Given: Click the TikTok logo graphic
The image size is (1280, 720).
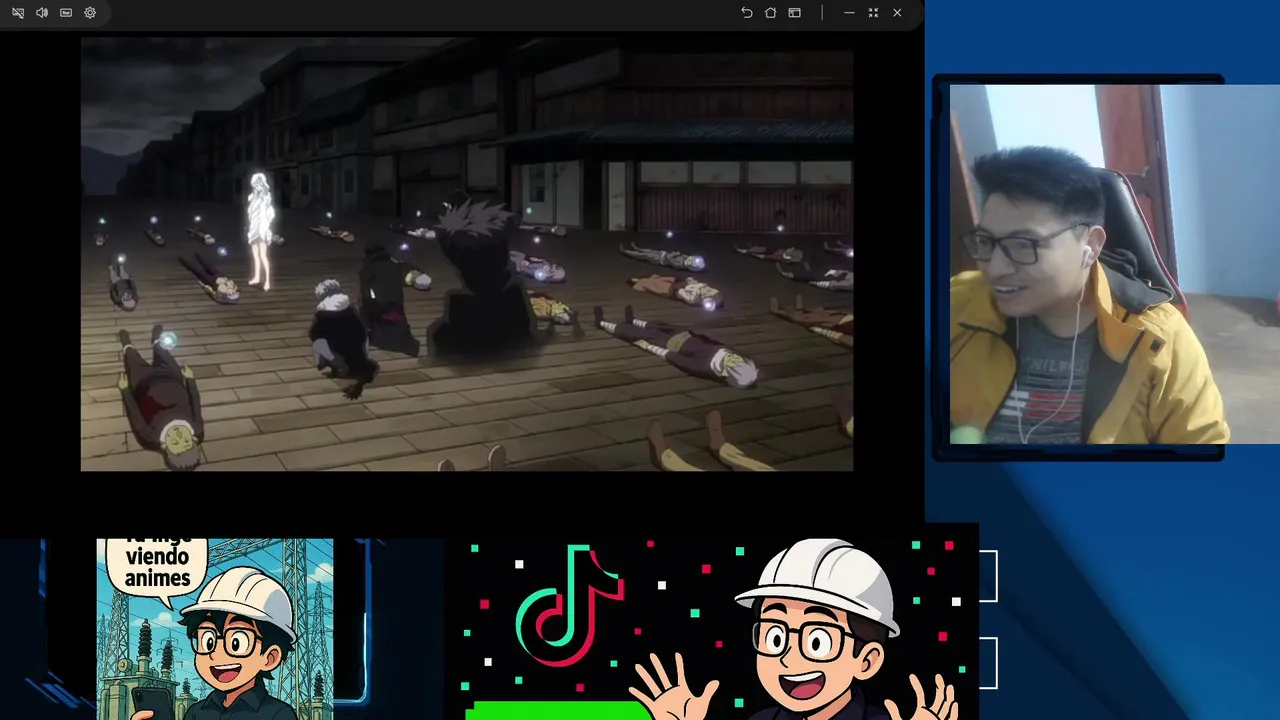Looking at the screenshot, I should [x=568, y=608].
